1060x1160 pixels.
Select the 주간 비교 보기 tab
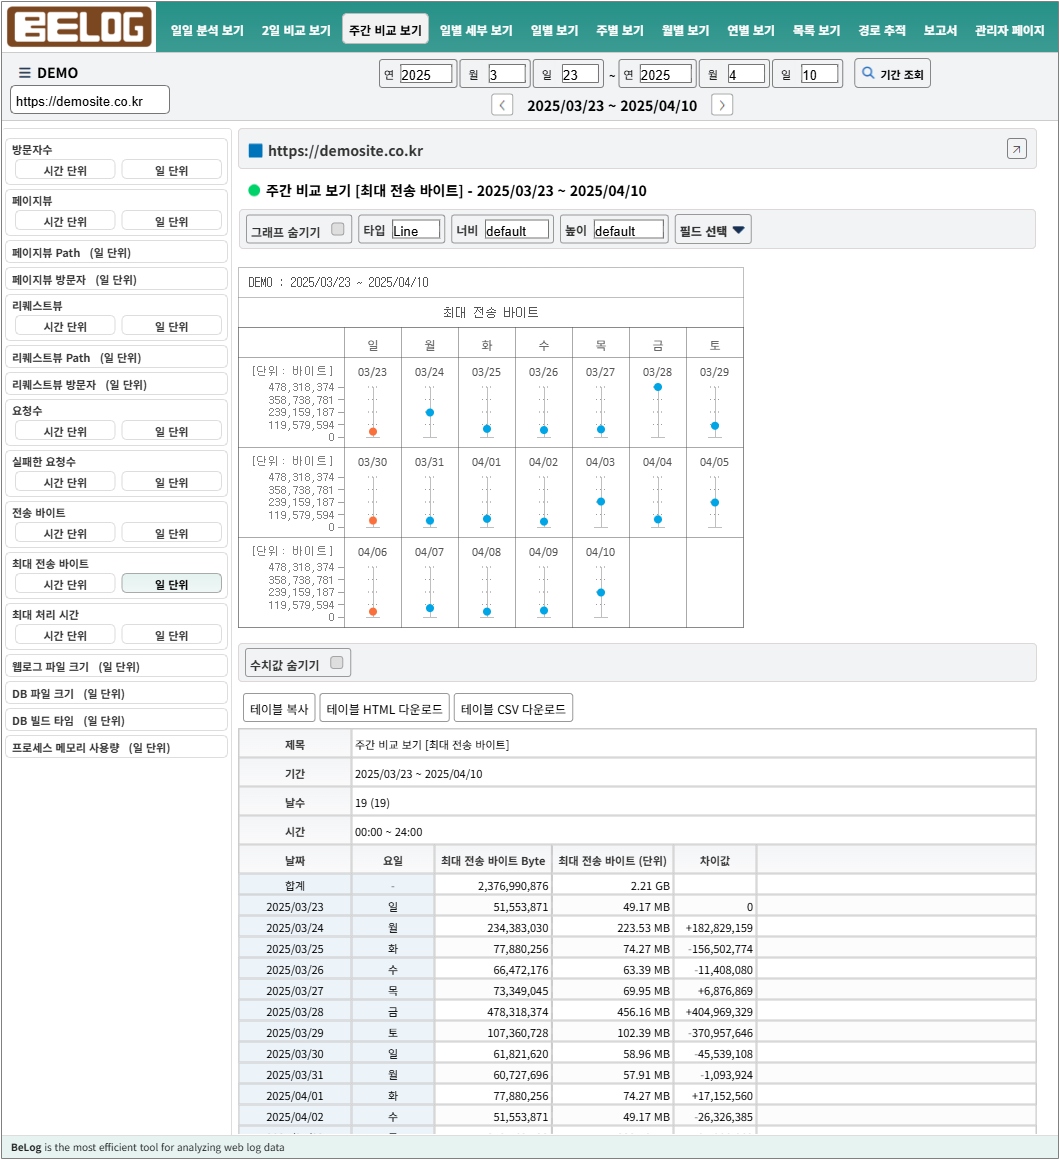(385, 30)
